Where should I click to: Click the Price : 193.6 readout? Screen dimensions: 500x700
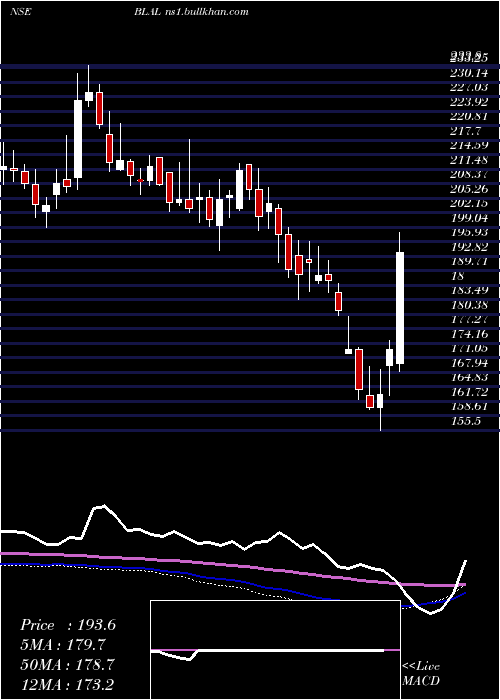pos(68,625)
